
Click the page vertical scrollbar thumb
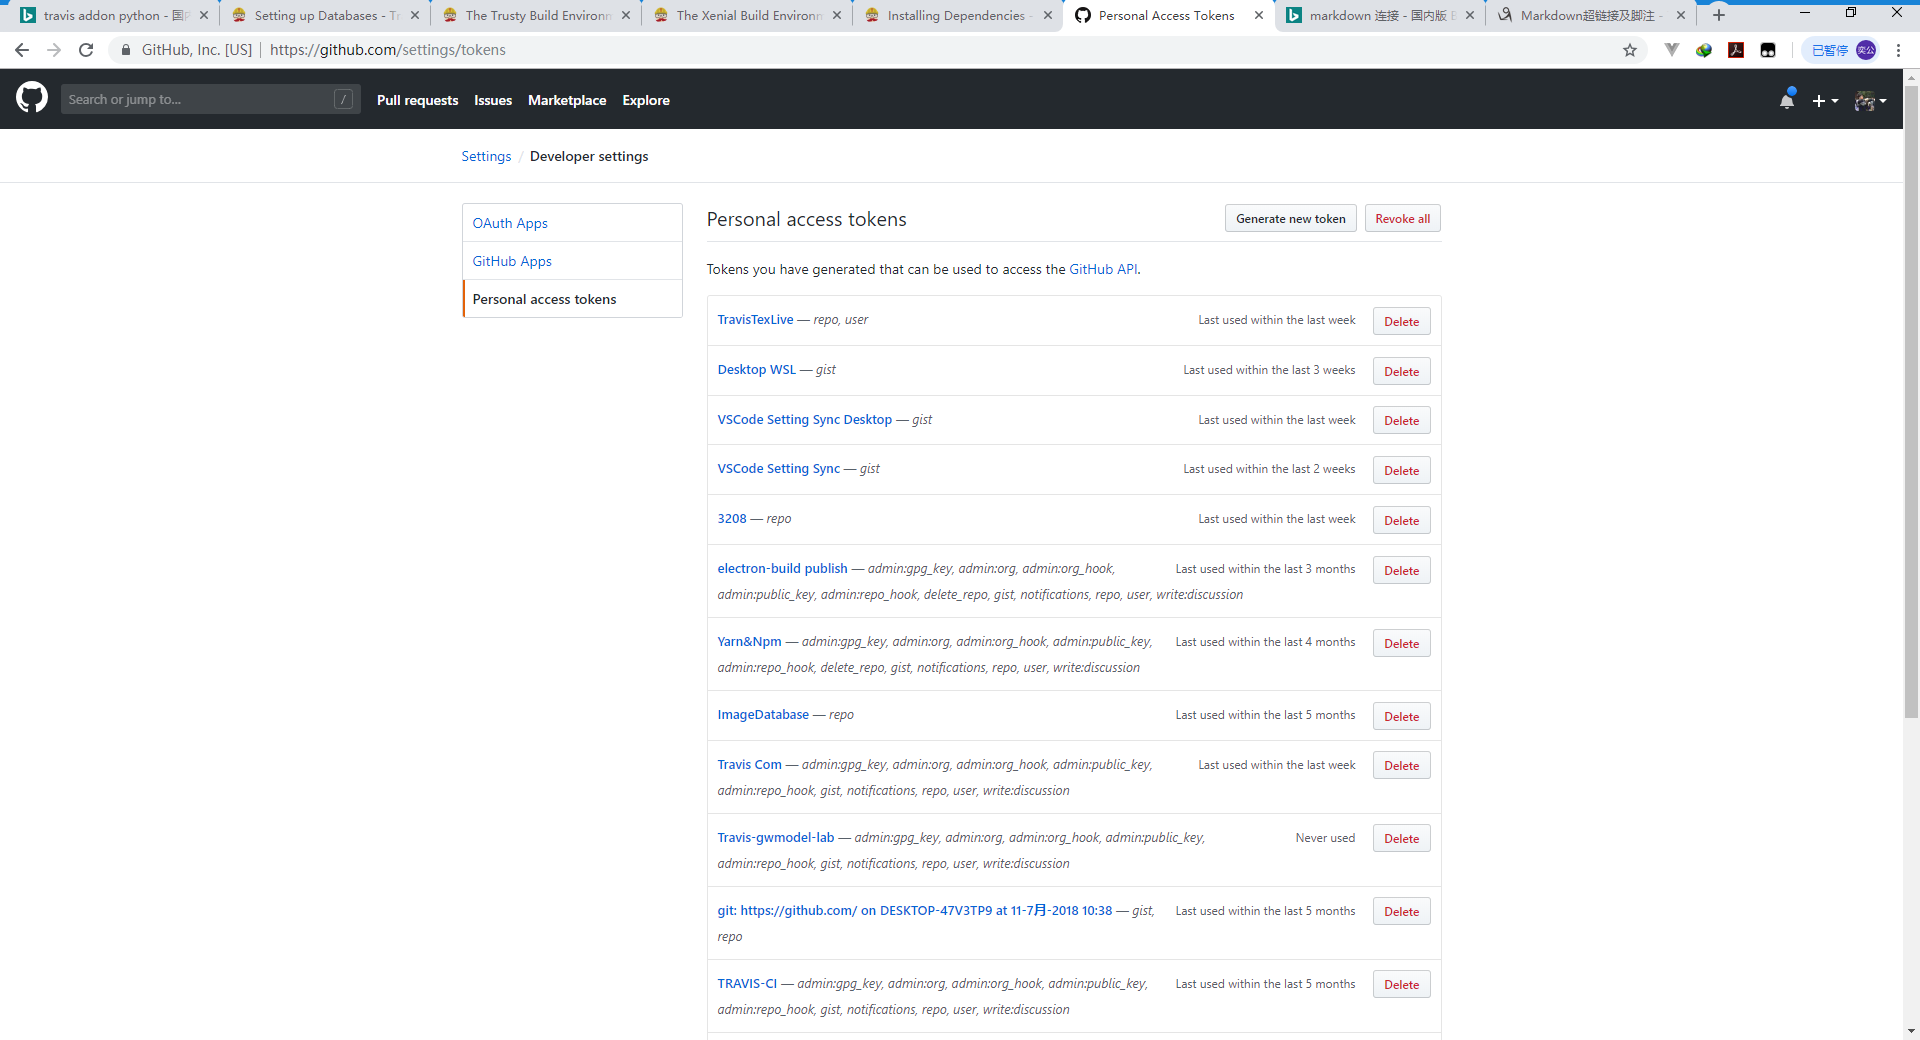tap(1911, 400)
